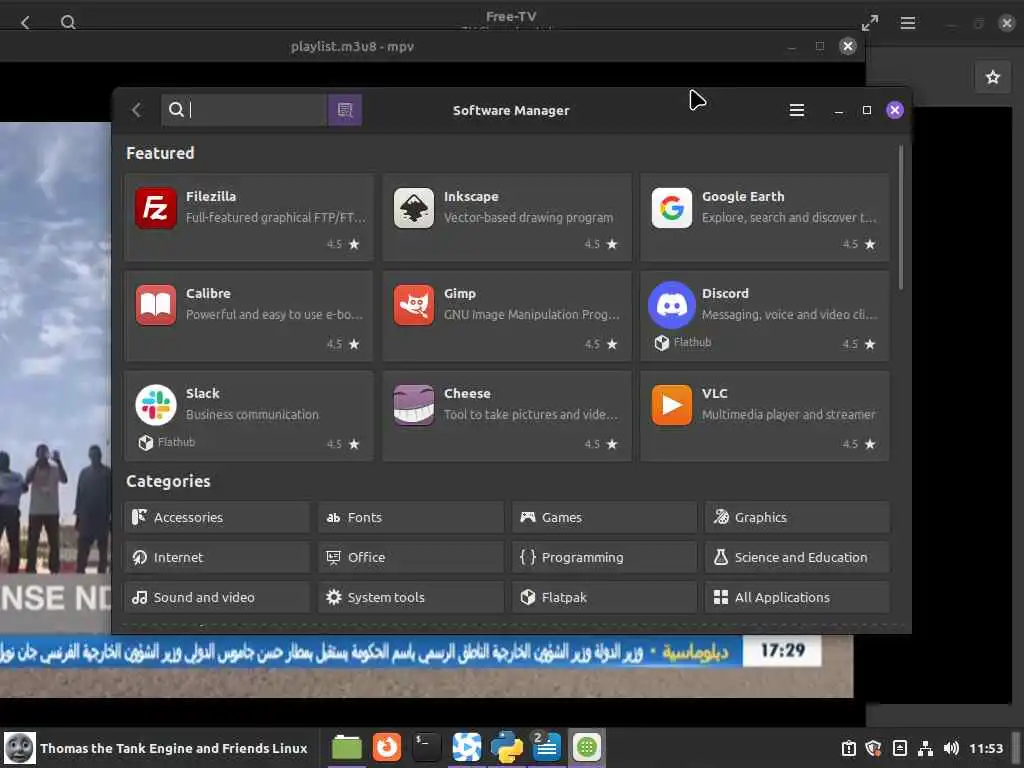Open the terminal from the taskbar
This screenshot has height=768, width=1024.
click(426, 747)
